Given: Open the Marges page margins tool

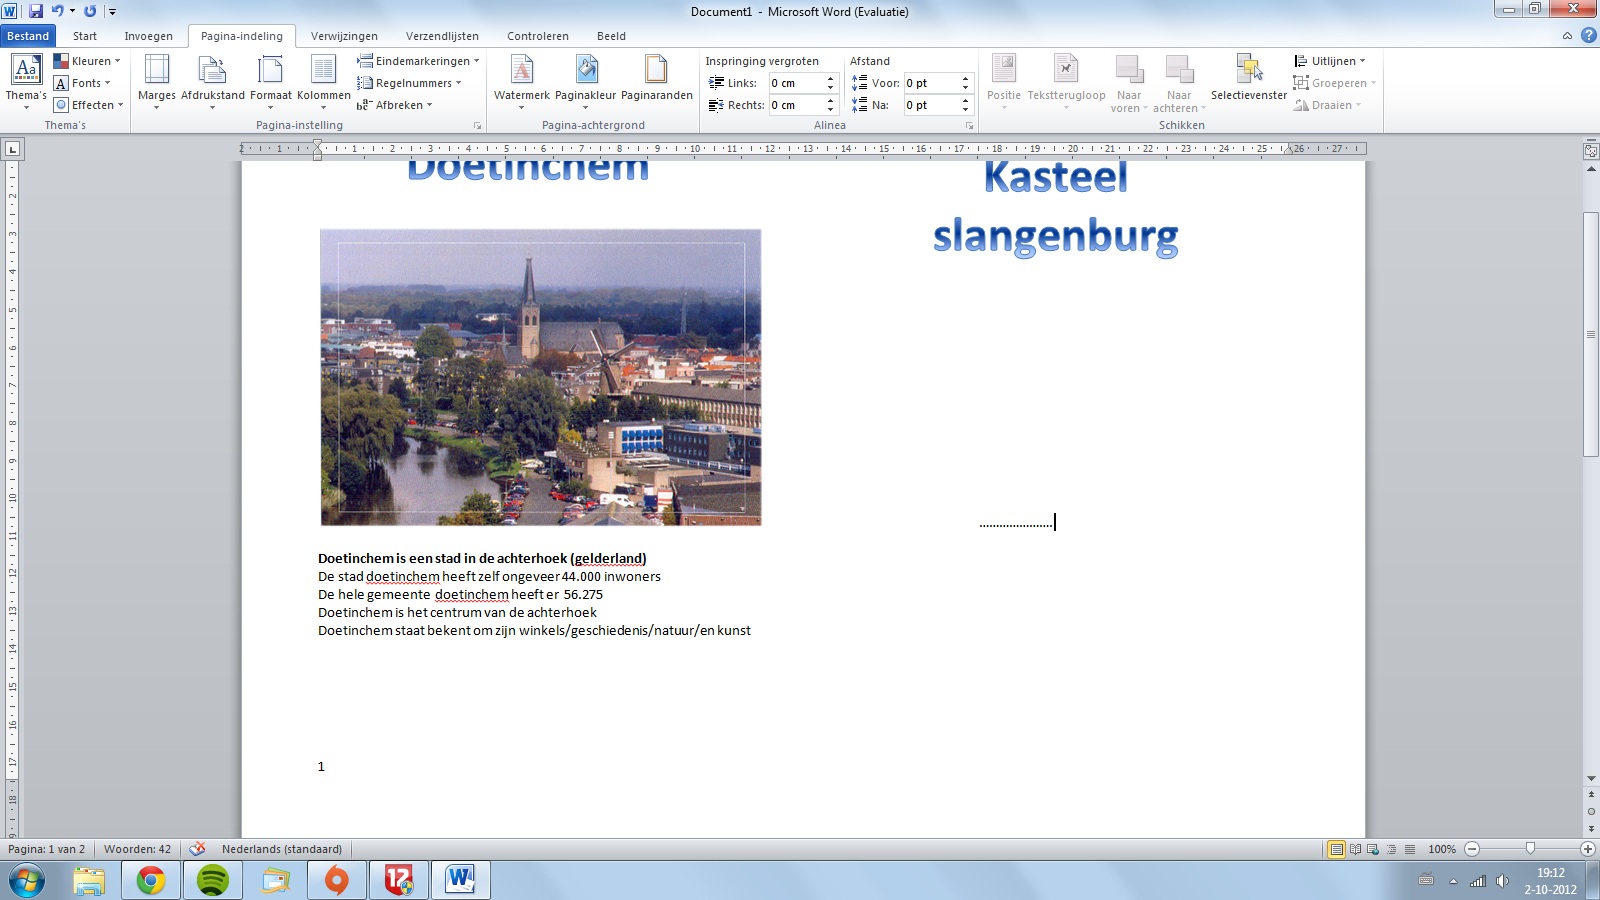Looking at the screenshot, I should click(156, 80).
